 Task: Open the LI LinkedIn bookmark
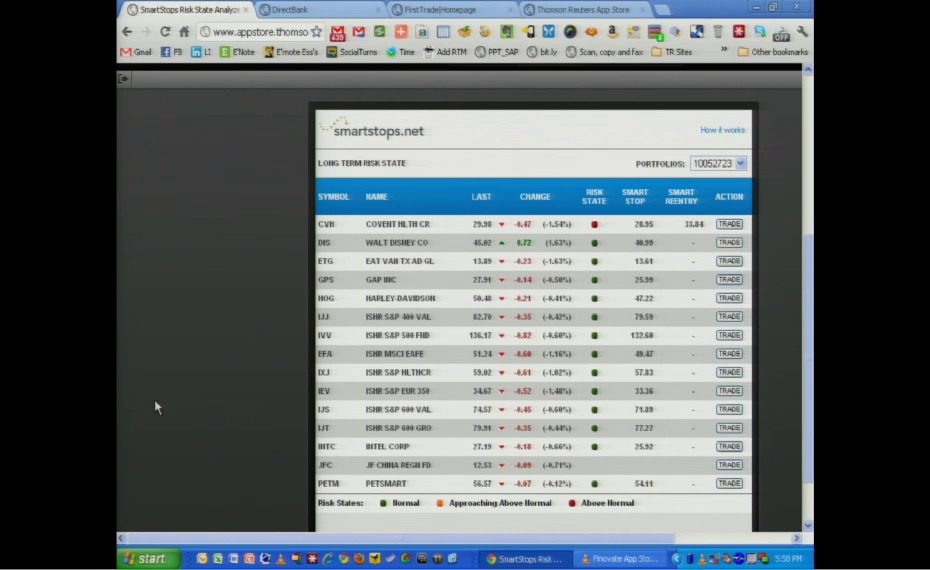click(x=201, y=52)
